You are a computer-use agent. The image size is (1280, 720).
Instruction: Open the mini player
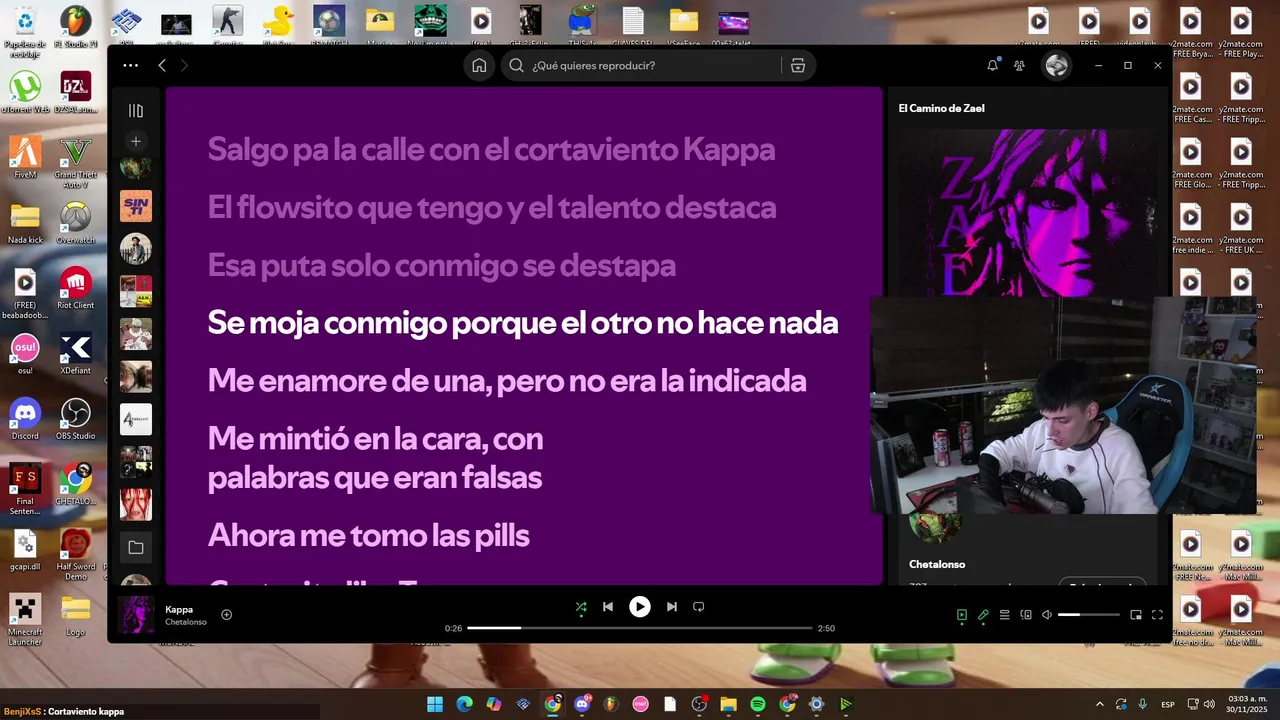pos(1136,615)
